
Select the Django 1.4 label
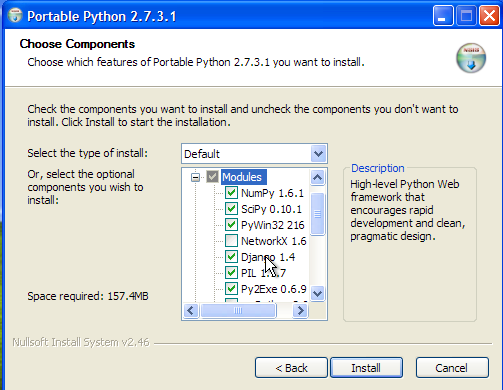268,257
